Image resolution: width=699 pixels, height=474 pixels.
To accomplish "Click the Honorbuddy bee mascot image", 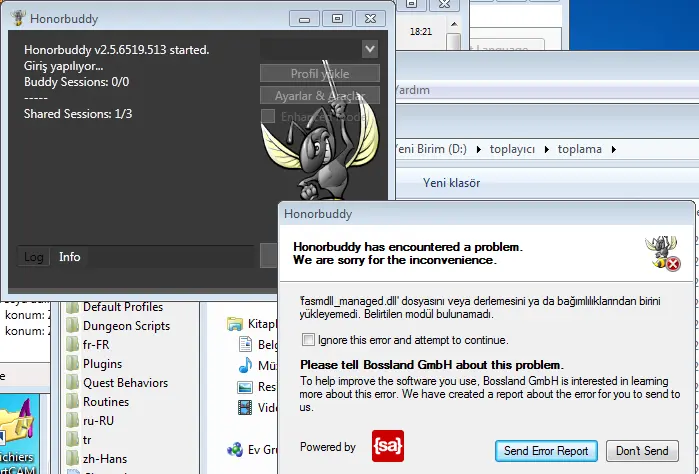I will pyautogui.click(x=320, y=134).
